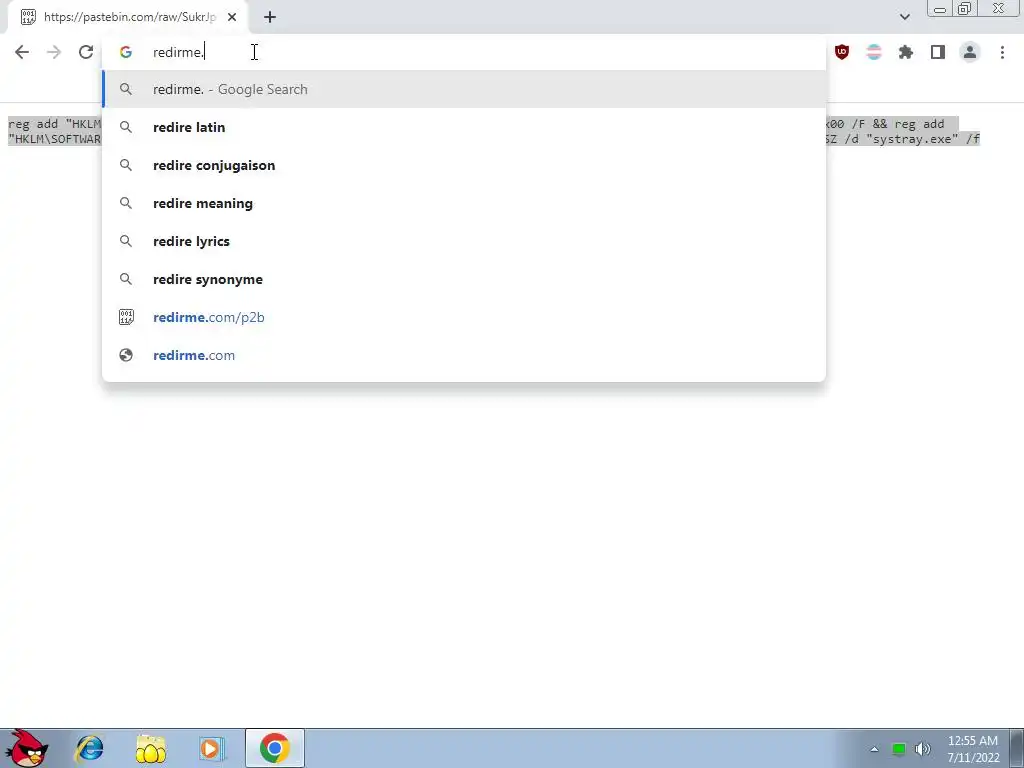This screenshot has height=768, width=1024.
Task: Go back using the browser back arrow
Action: [22, 52]
